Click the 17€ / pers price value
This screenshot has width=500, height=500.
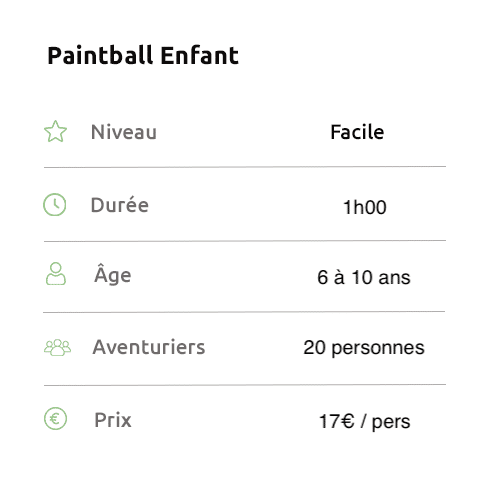coord(365,422)
